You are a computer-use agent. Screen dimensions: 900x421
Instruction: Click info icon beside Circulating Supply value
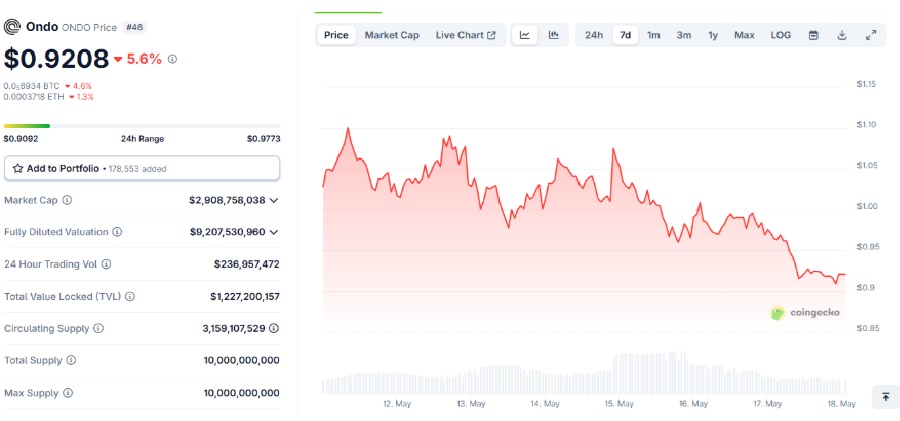[x=274, y=328]
